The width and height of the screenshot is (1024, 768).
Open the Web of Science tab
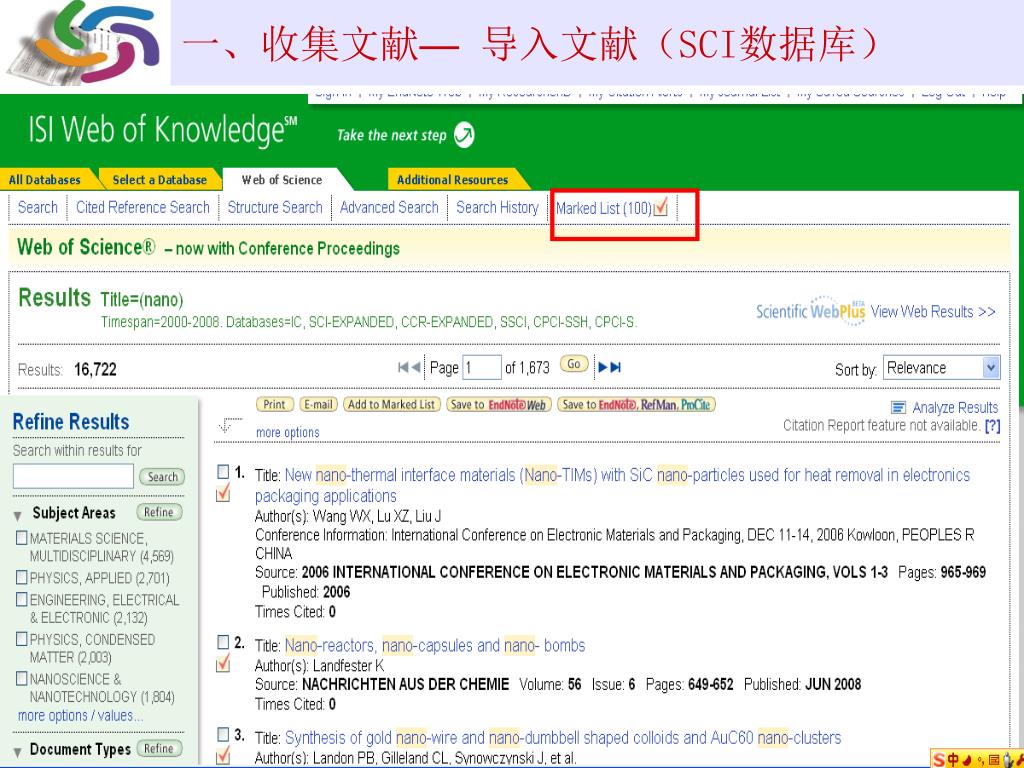click(281, 180)
